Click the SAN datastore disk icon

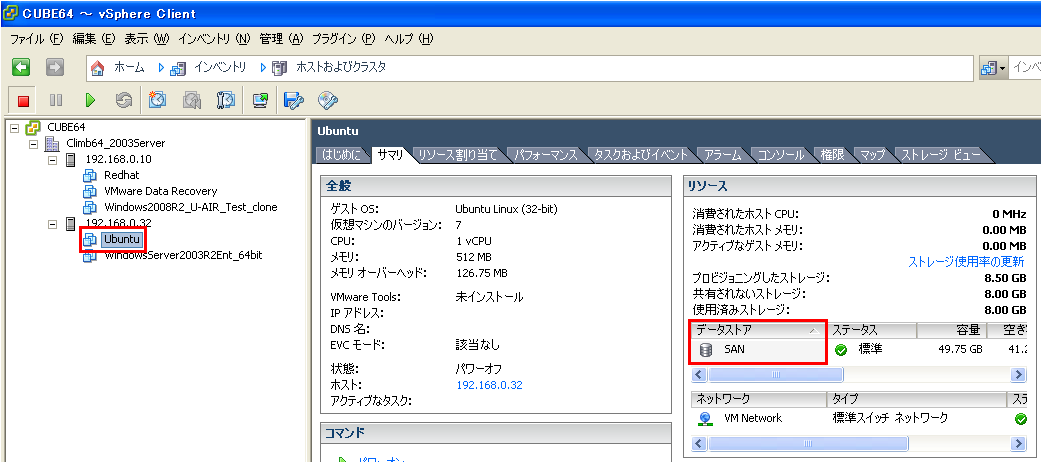pyautogui.click(x=706, y=350)
